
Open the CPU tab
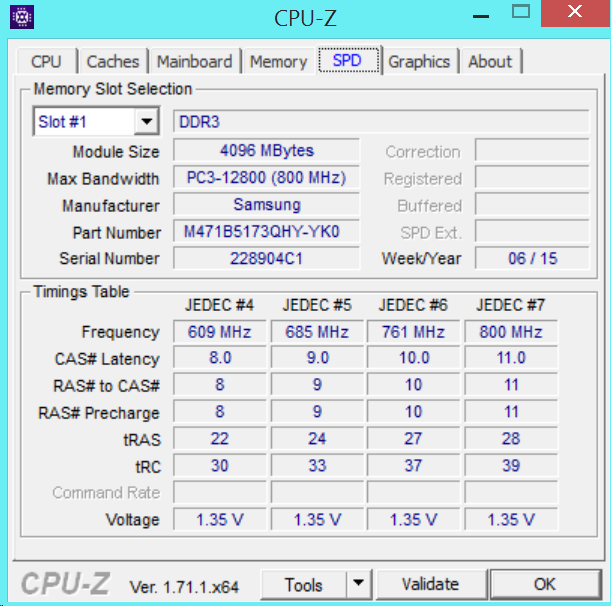point(46,62)
